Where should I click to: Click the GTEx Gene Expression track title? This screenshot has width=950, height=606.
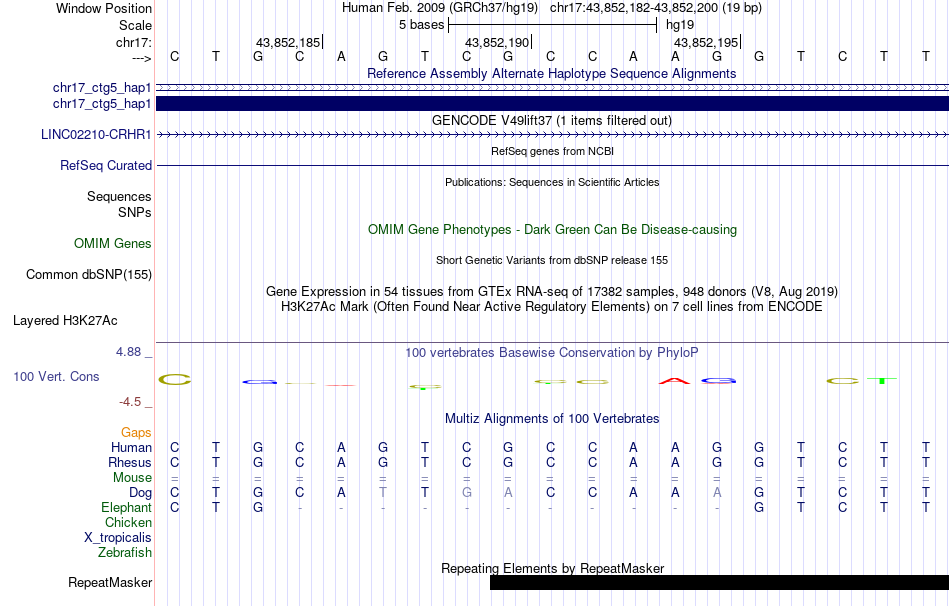click(552, 291)
